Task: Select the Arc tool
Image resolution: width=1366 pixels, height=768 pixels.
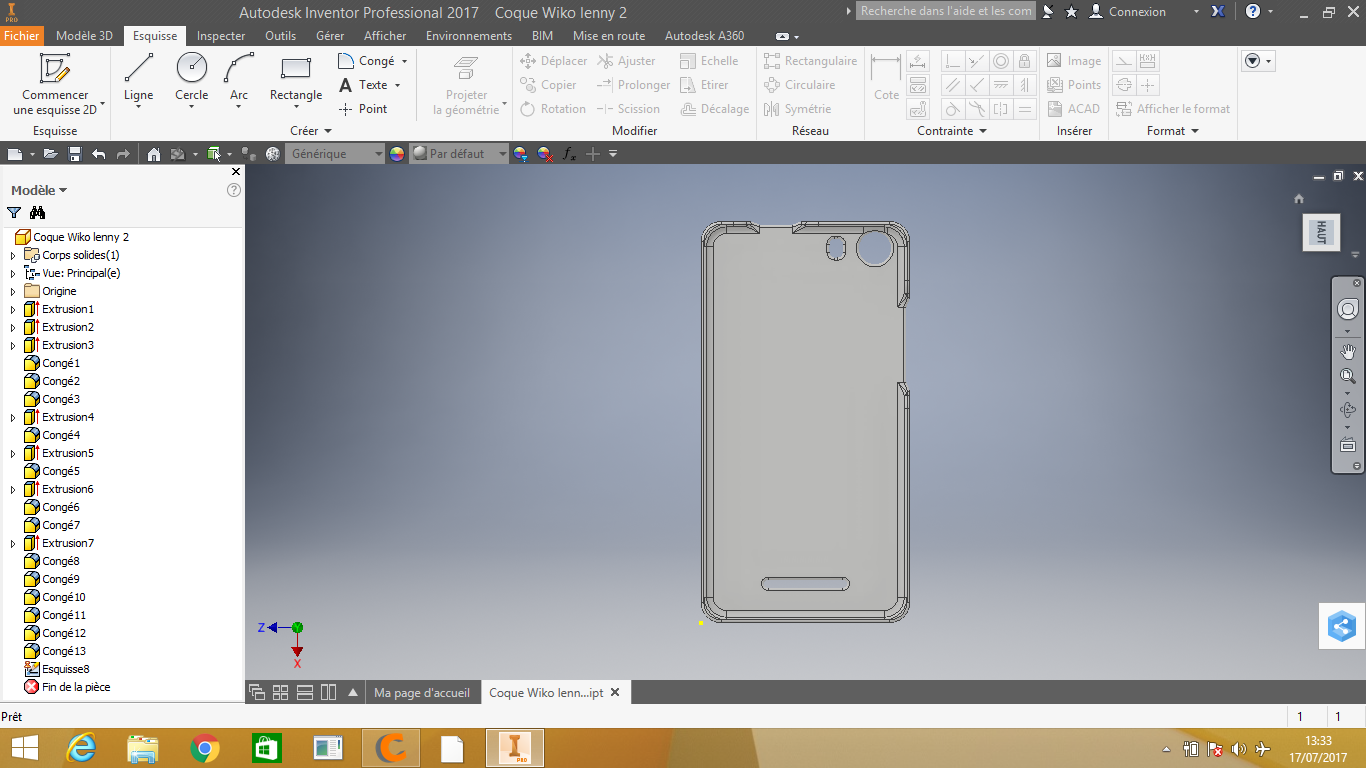Action: (239, 78)
